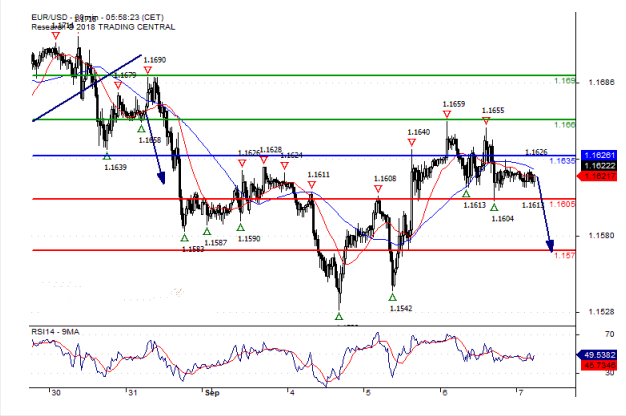Click the green triangle marker at 1.1587

click(x=207, y=232)
